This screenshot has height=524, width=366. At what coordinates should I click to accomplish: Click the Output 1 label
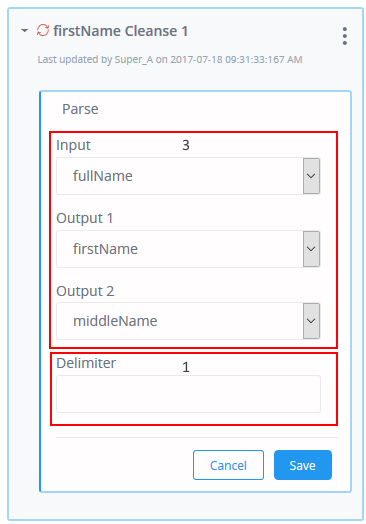[x=85, y=218]
